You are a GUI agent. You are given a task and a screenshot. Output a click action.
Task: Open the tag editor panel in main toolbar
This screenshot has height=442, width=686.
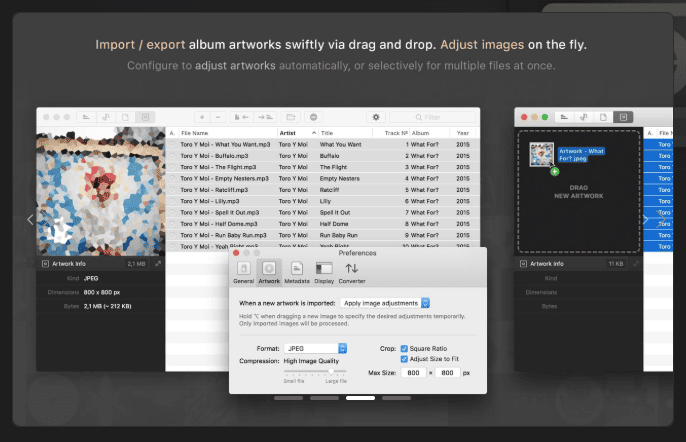pyautogui.click(x=86, y=117)
